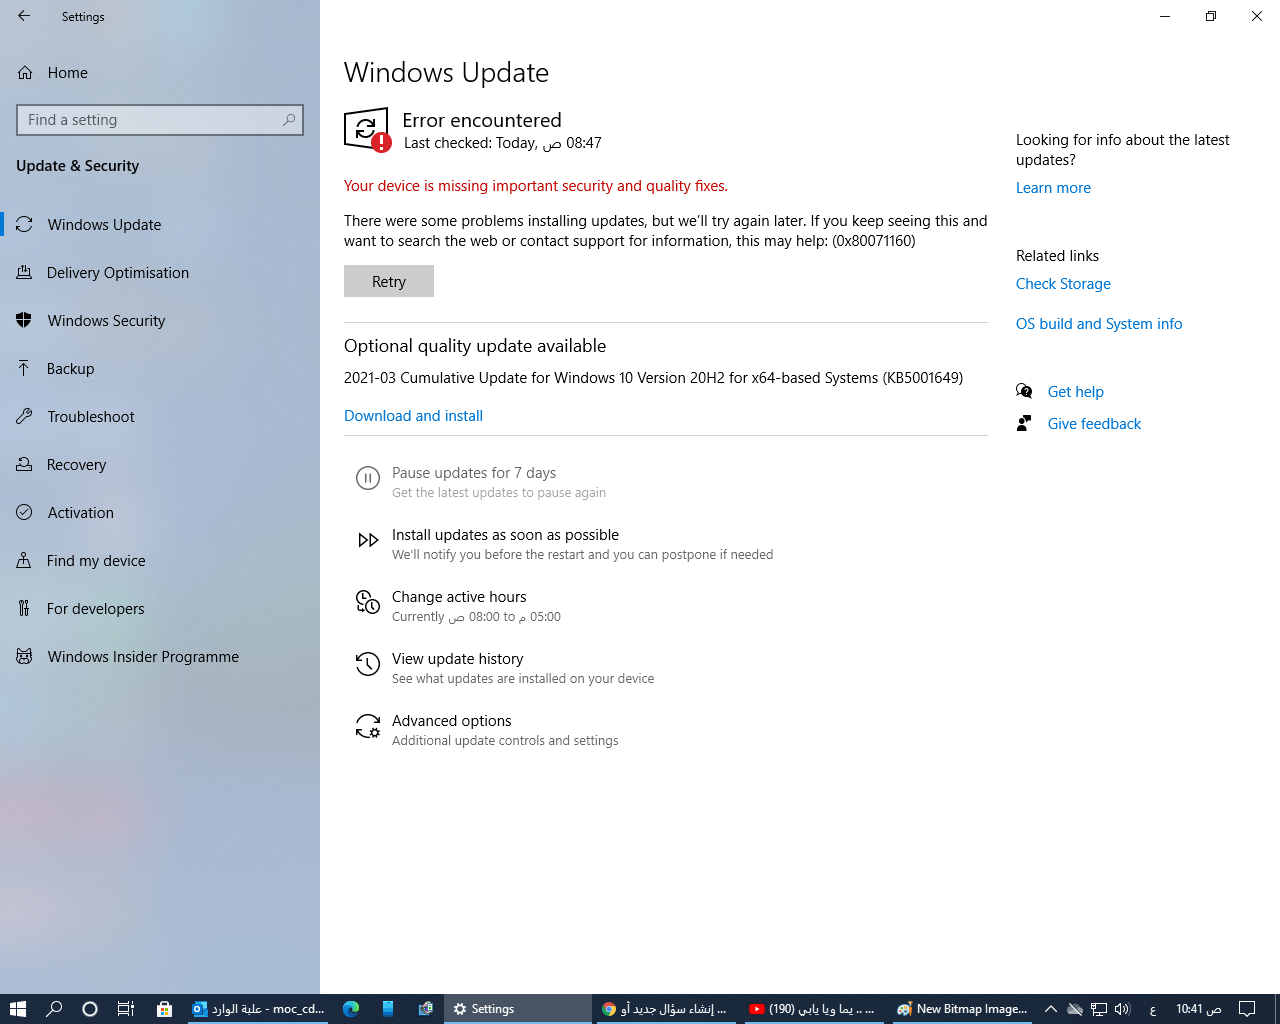
Task: Click the For developers icon
Action: click(24, 608)
